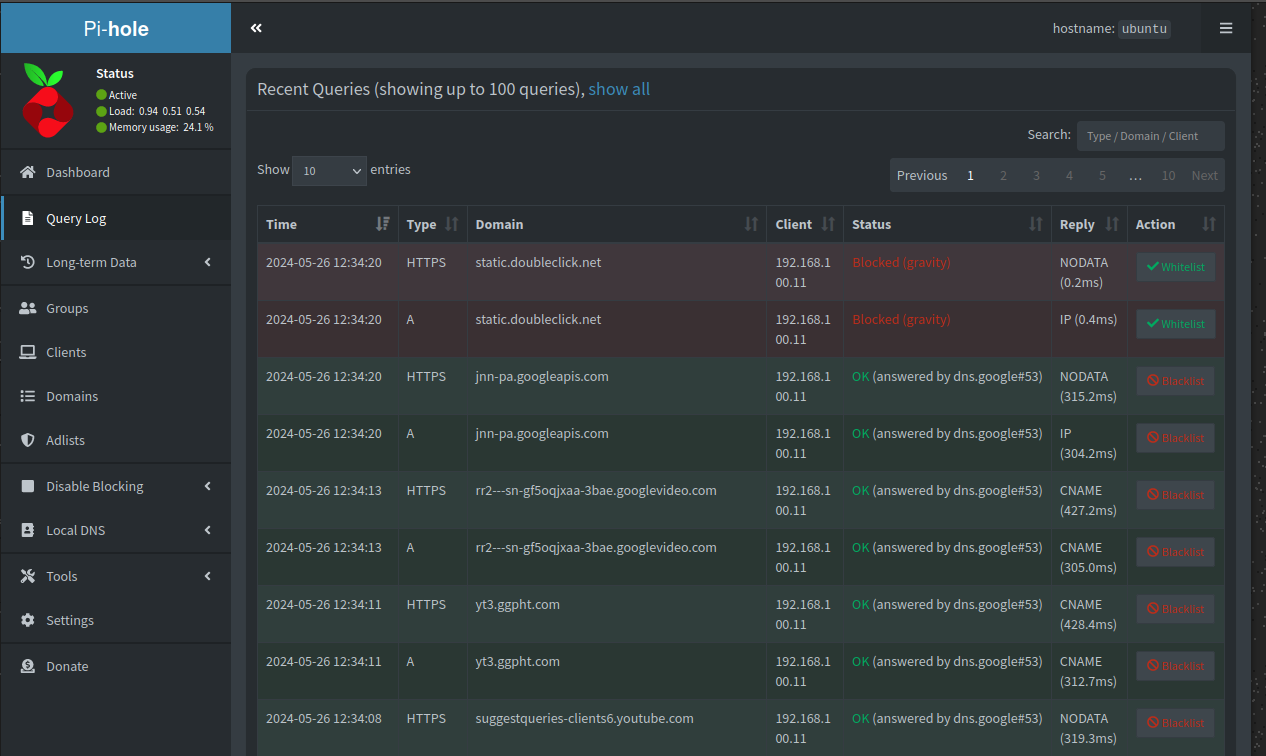Image resolution: width=1266 pixels, height=756 pixels.
Task: Click the Groups people icon
Action: (x=28, y=308)
